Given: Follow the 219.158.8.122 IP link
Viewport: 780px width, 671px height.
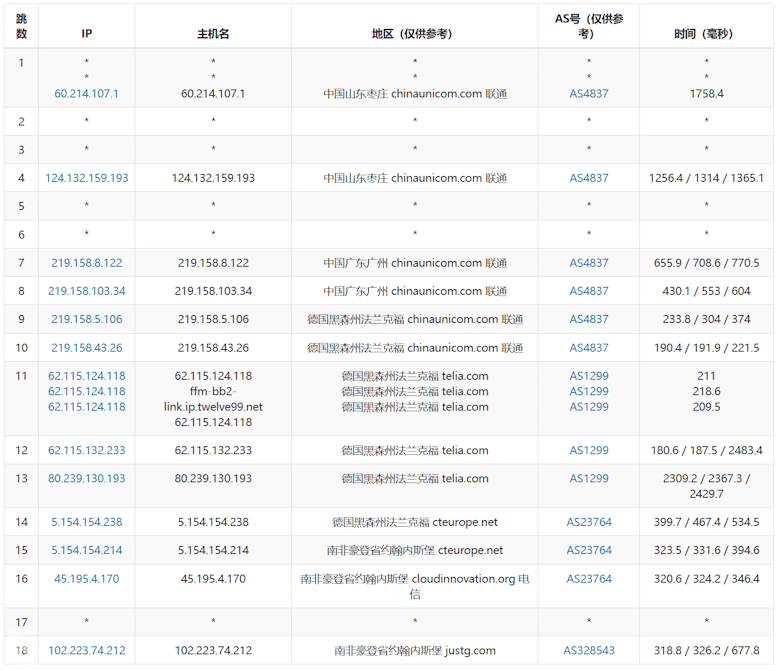Looking at the screenshot, I should pos(87,263).
